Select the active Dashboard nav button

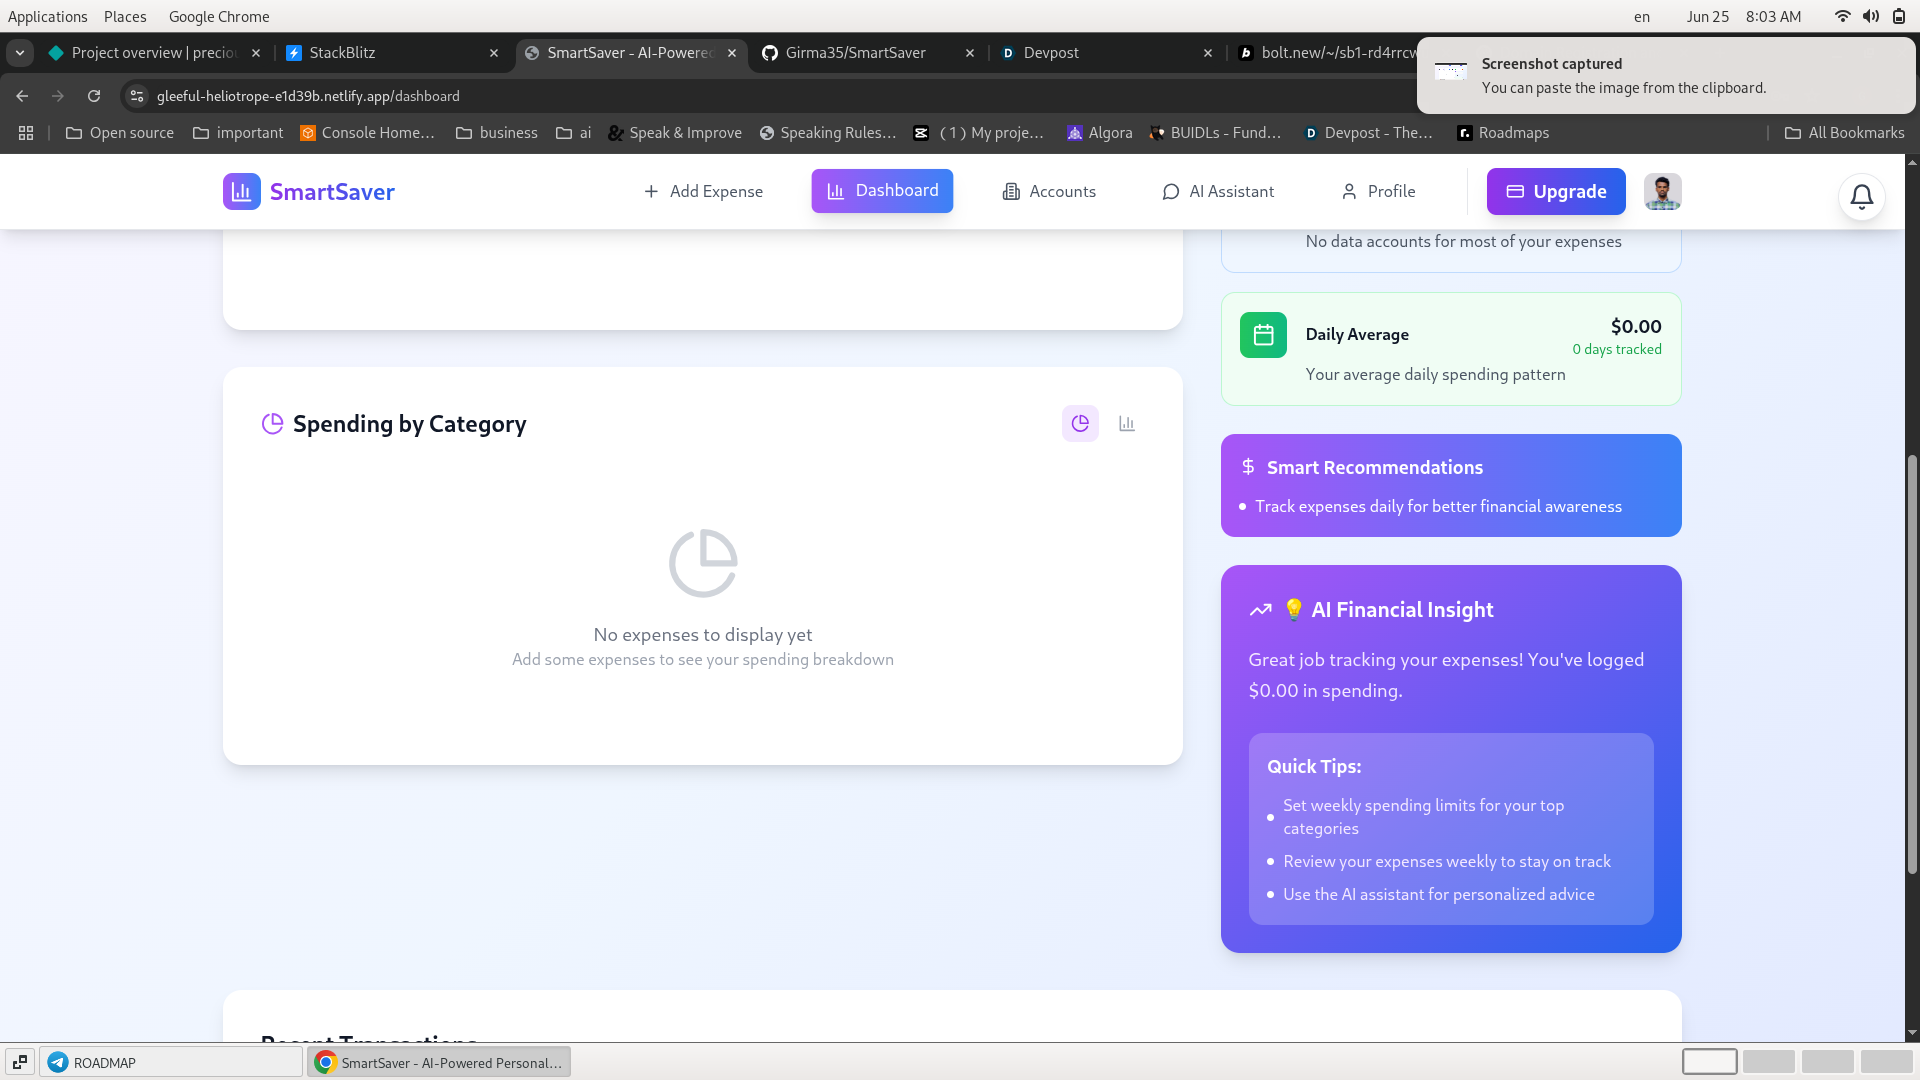click(x=882, y=191)
